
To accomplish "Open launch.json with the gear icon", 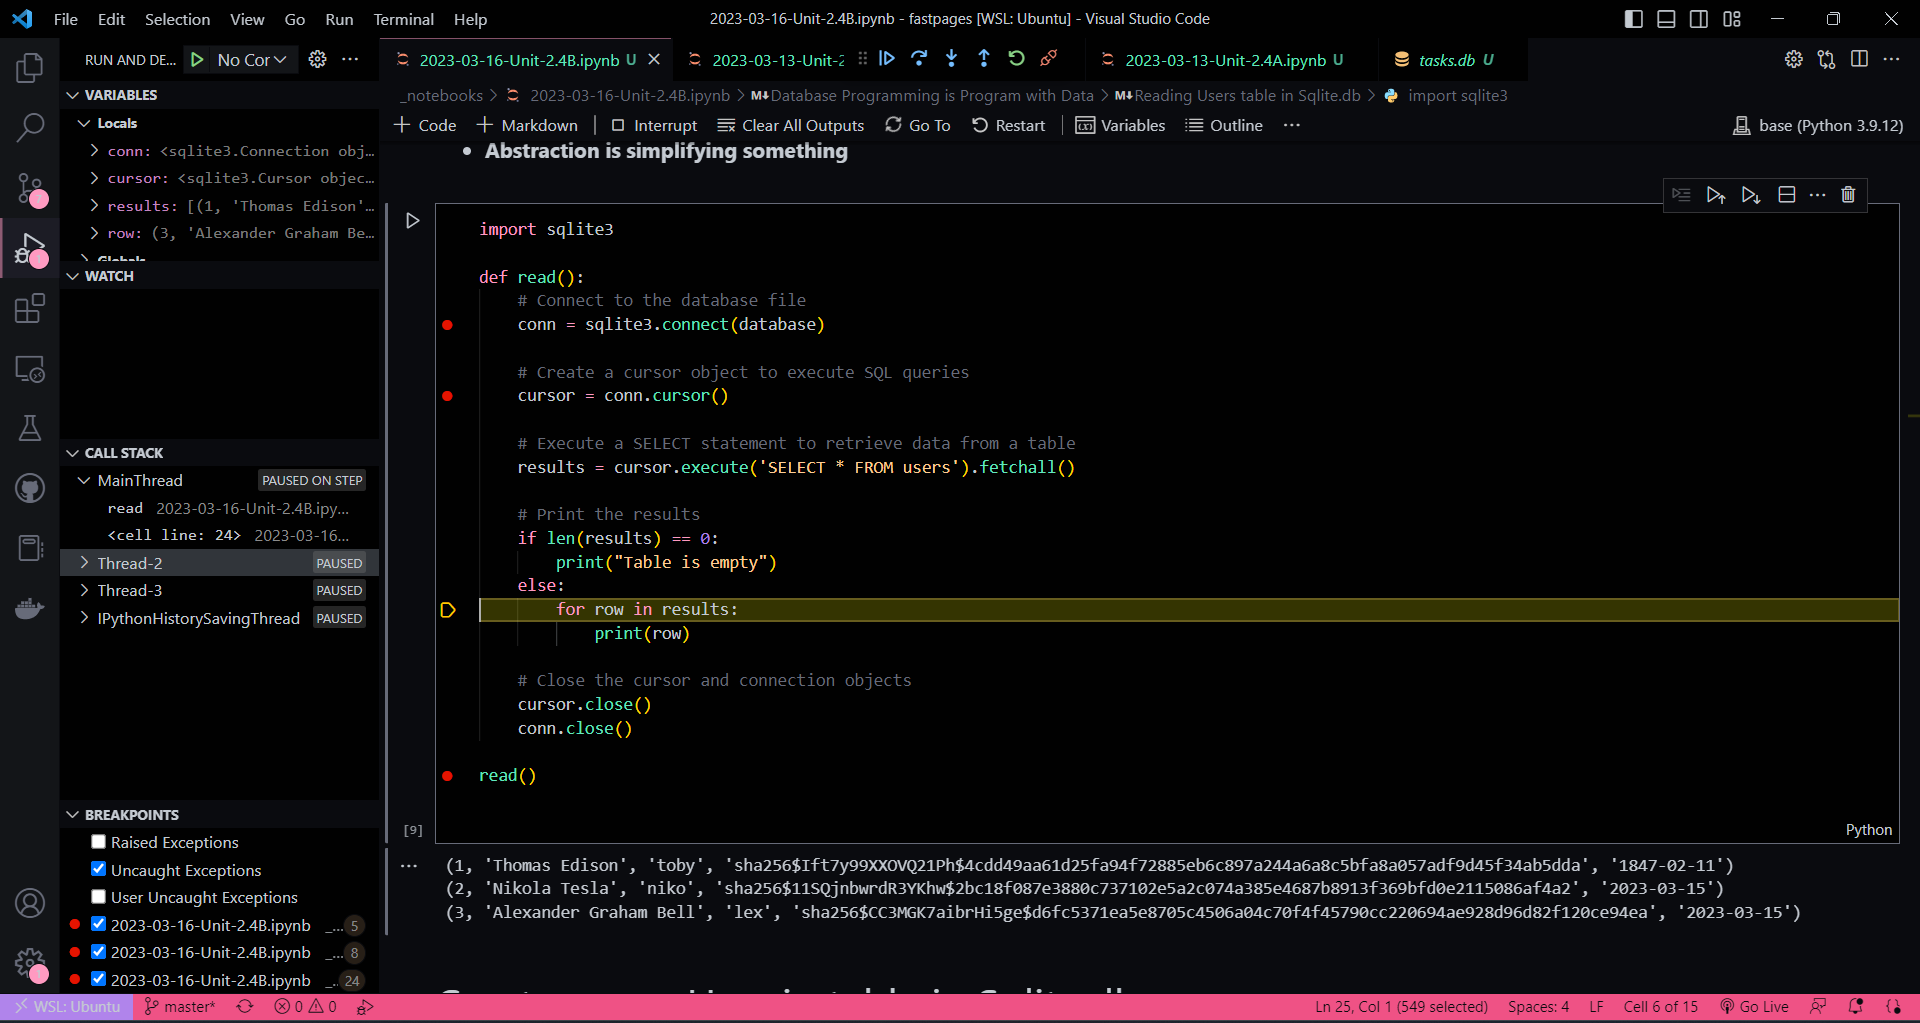I will tap(317, 60).
